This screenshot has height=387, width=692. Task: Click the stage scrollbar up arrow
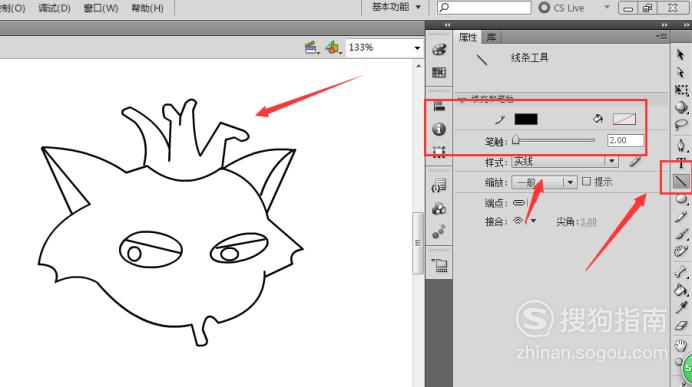418,66
